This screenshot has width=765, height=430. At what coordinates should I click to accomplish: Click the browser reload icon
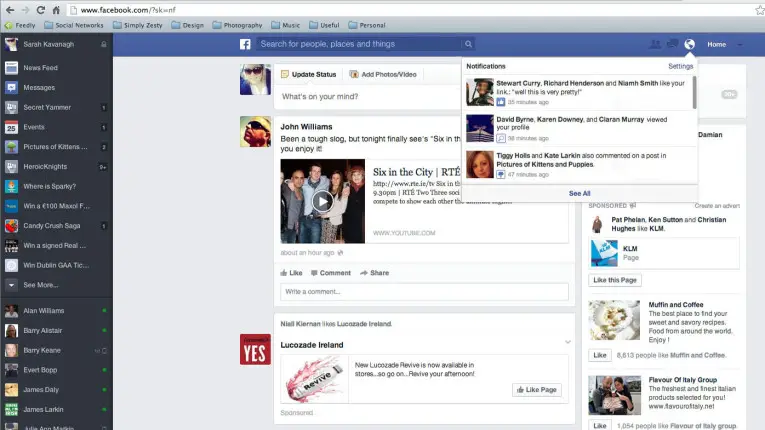[x=41, y=9]
